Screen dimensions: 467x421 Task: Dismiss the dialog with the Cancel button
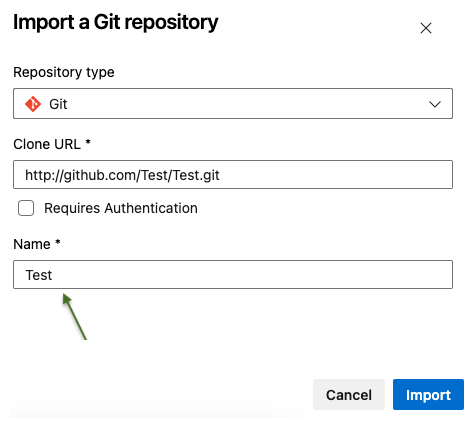pos(349,394)
